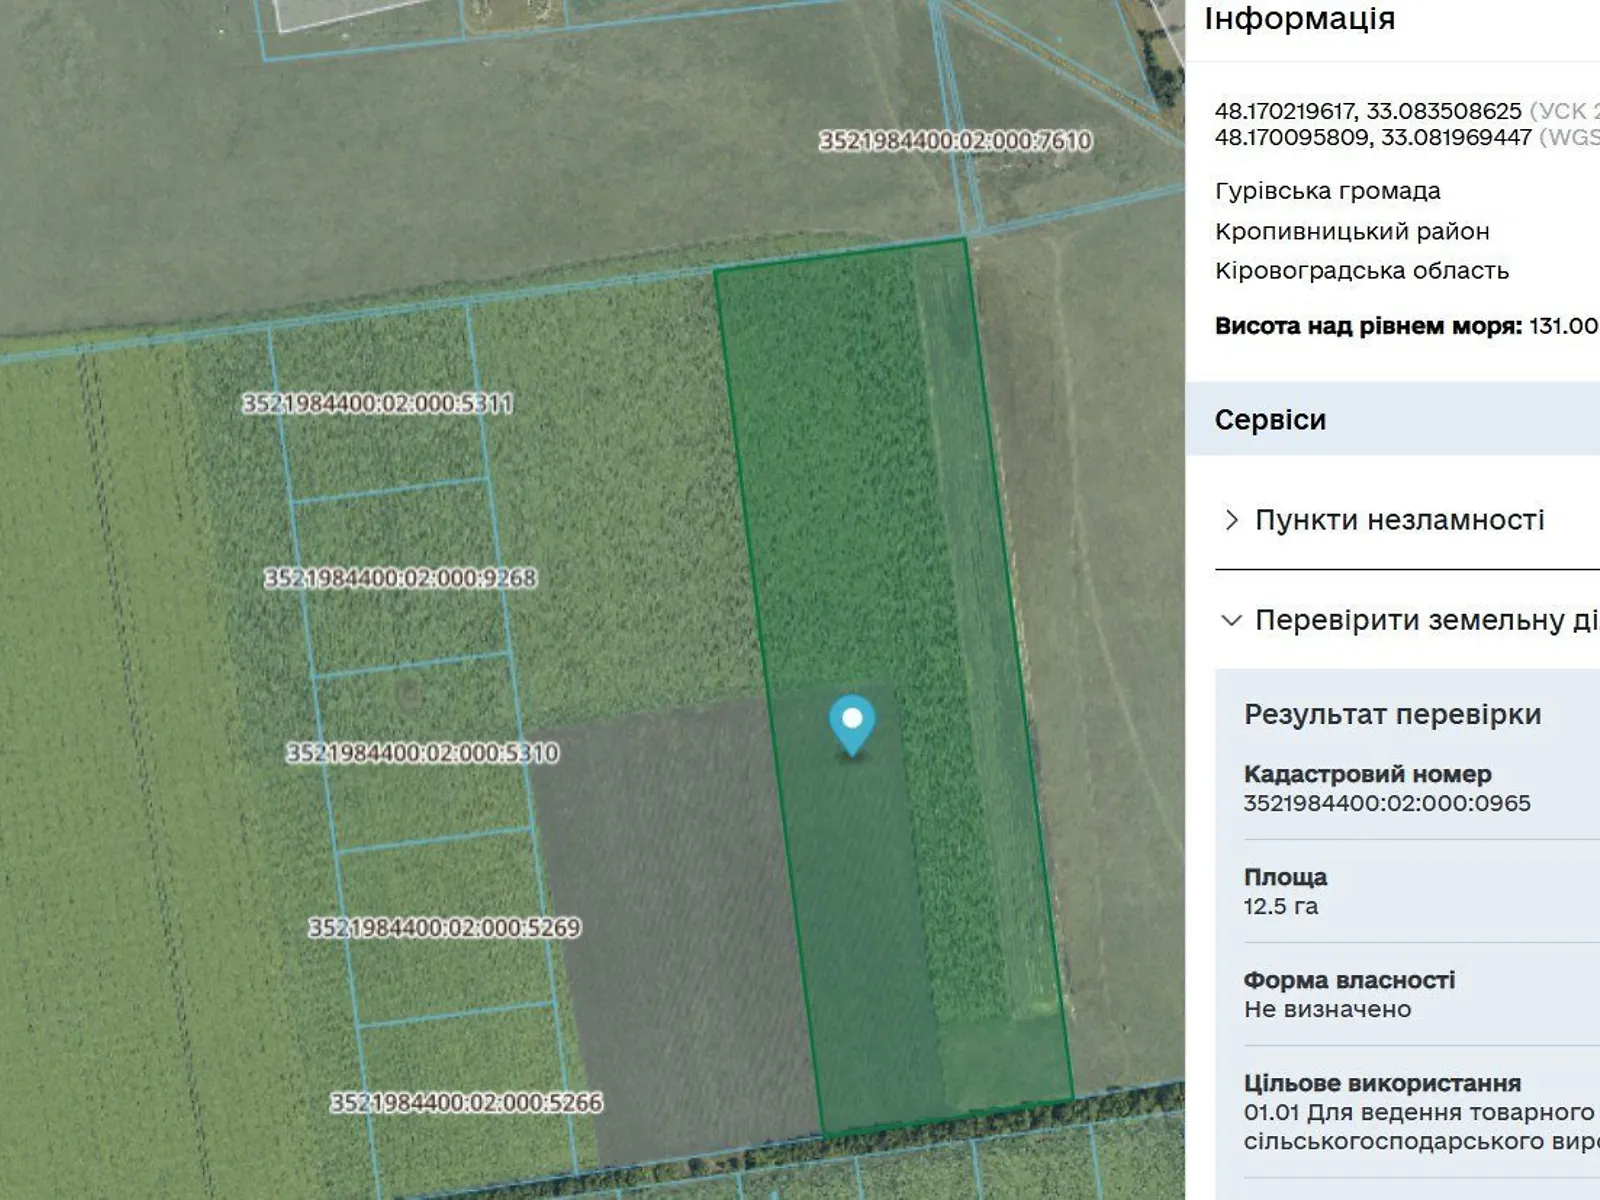Screen dimensions: 1600x1200
Task: Click the blue location pin marker
Action: [852, 723]
